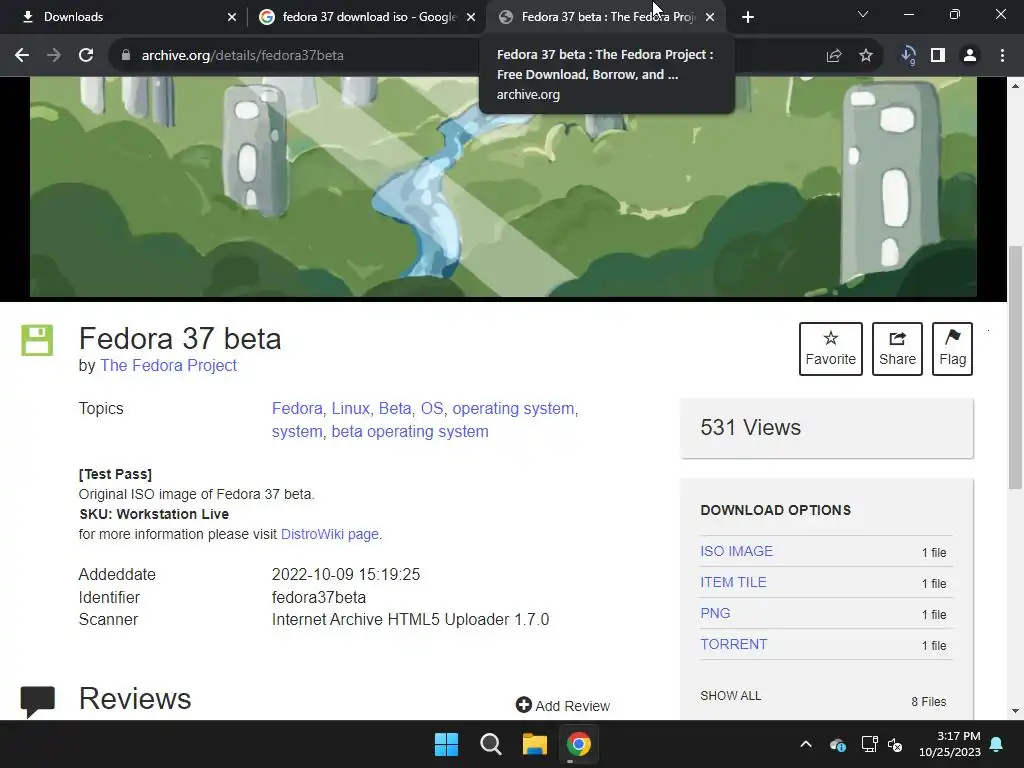Image resolution: width=1024 pixels, height=768 pixels.
Task: Click the scrollbar up arrow
Action: 1015,86
